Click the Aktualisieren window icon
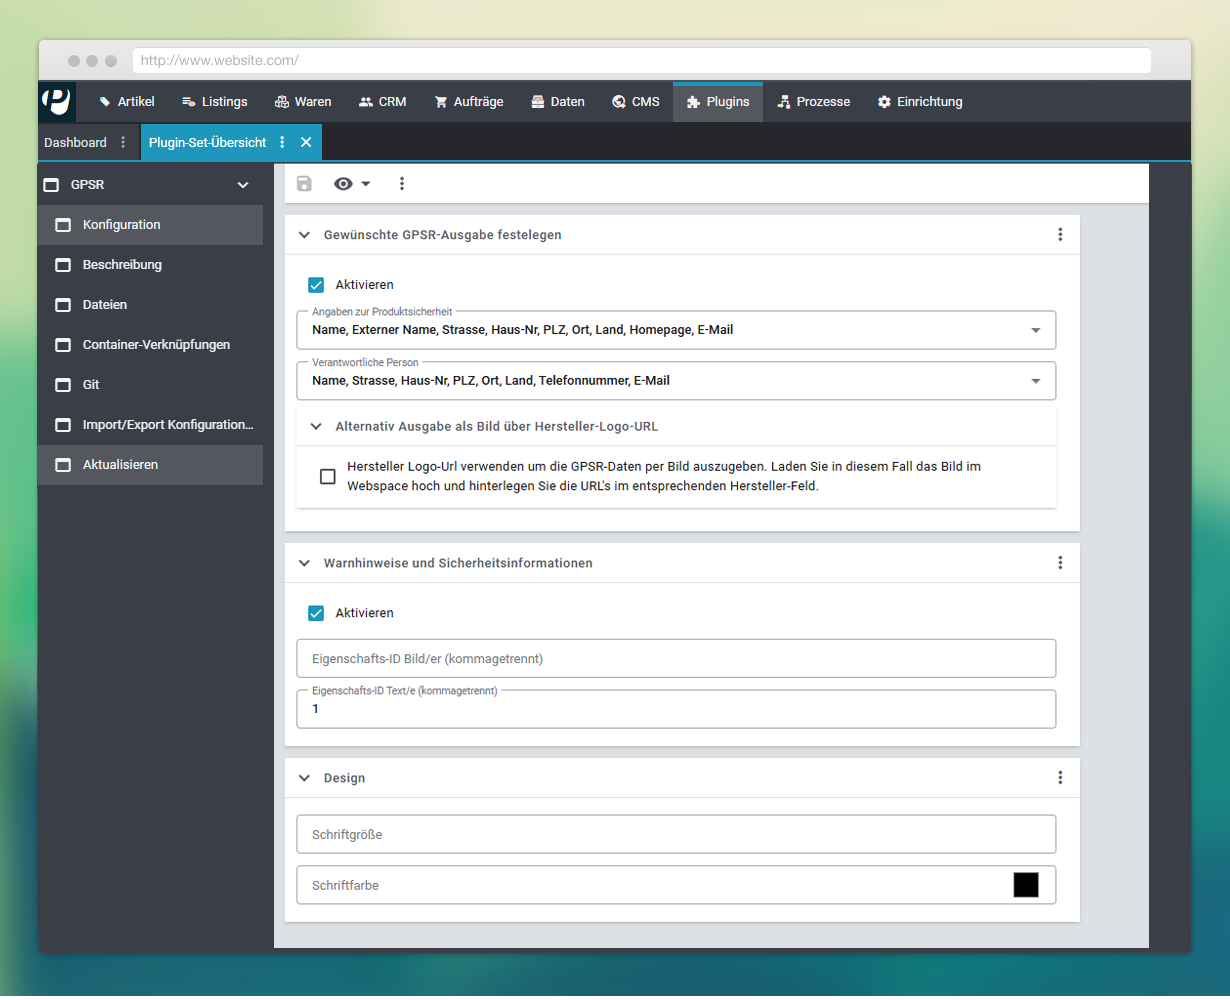This screenshot has width=1230, height=1000. (63, 465)
